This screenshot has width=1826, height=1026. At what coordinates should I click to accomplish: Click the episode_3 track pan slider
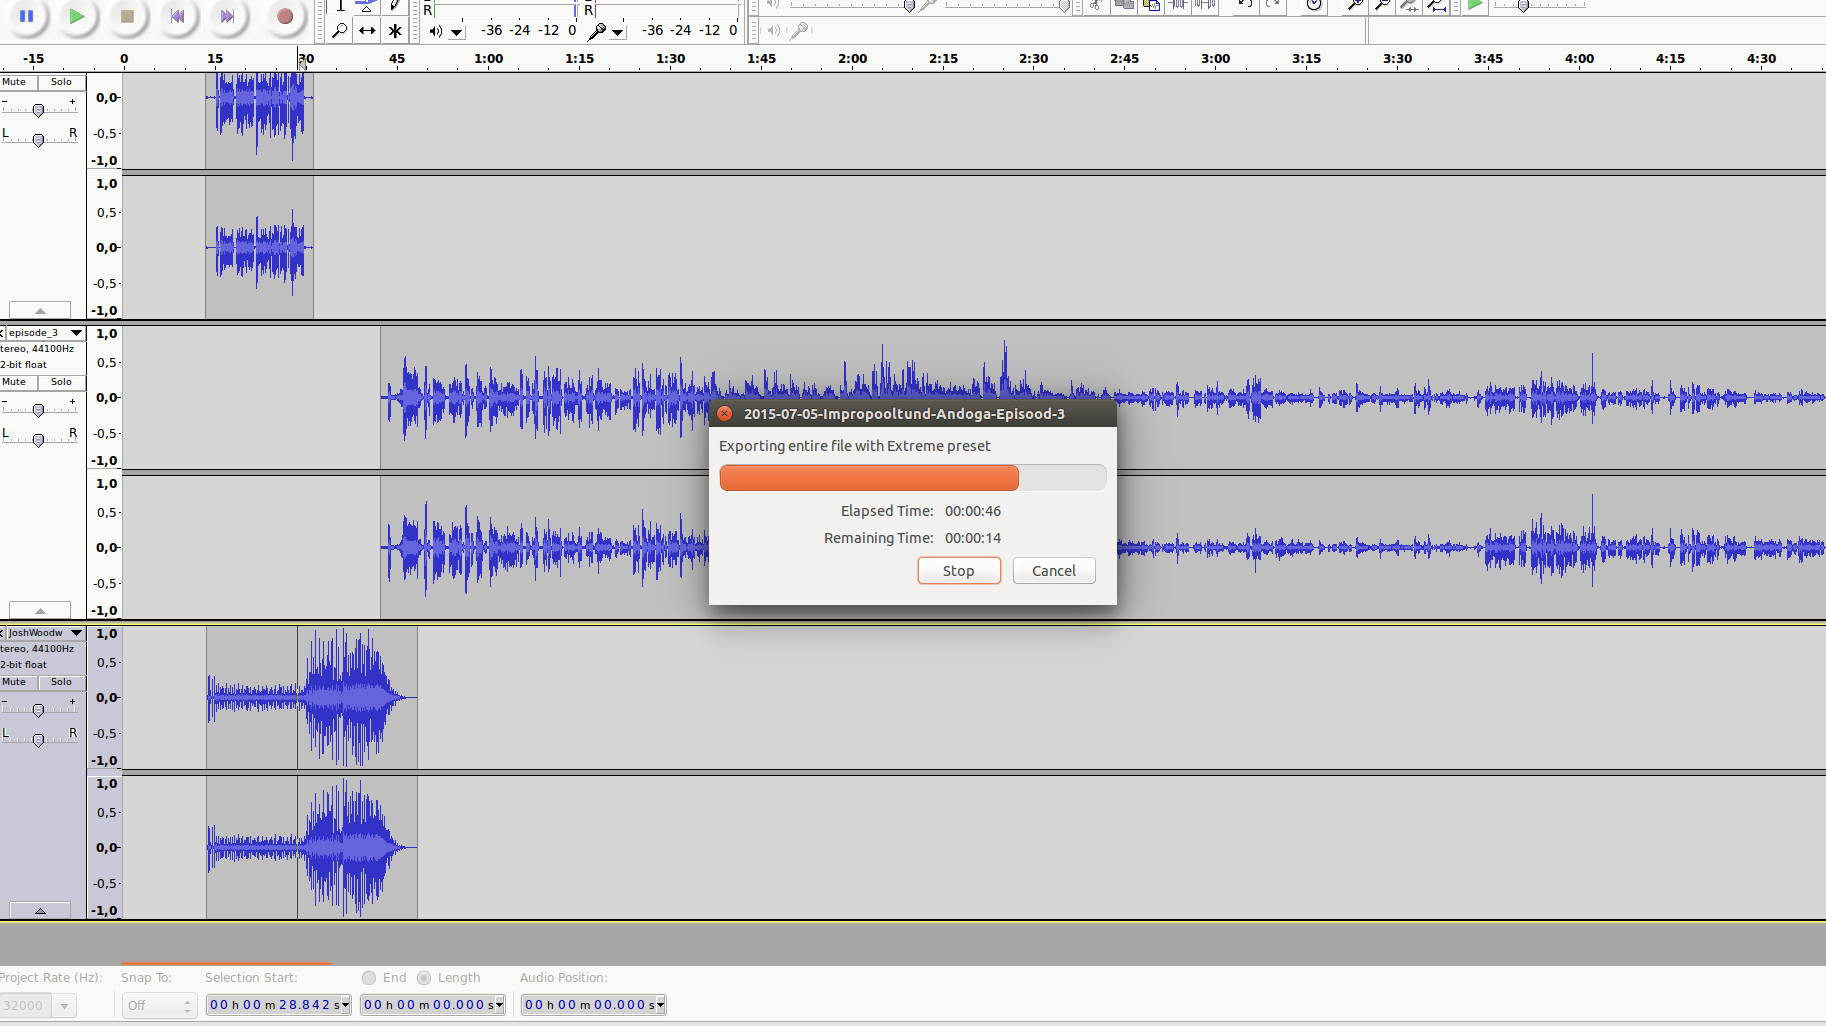[38, 440]
